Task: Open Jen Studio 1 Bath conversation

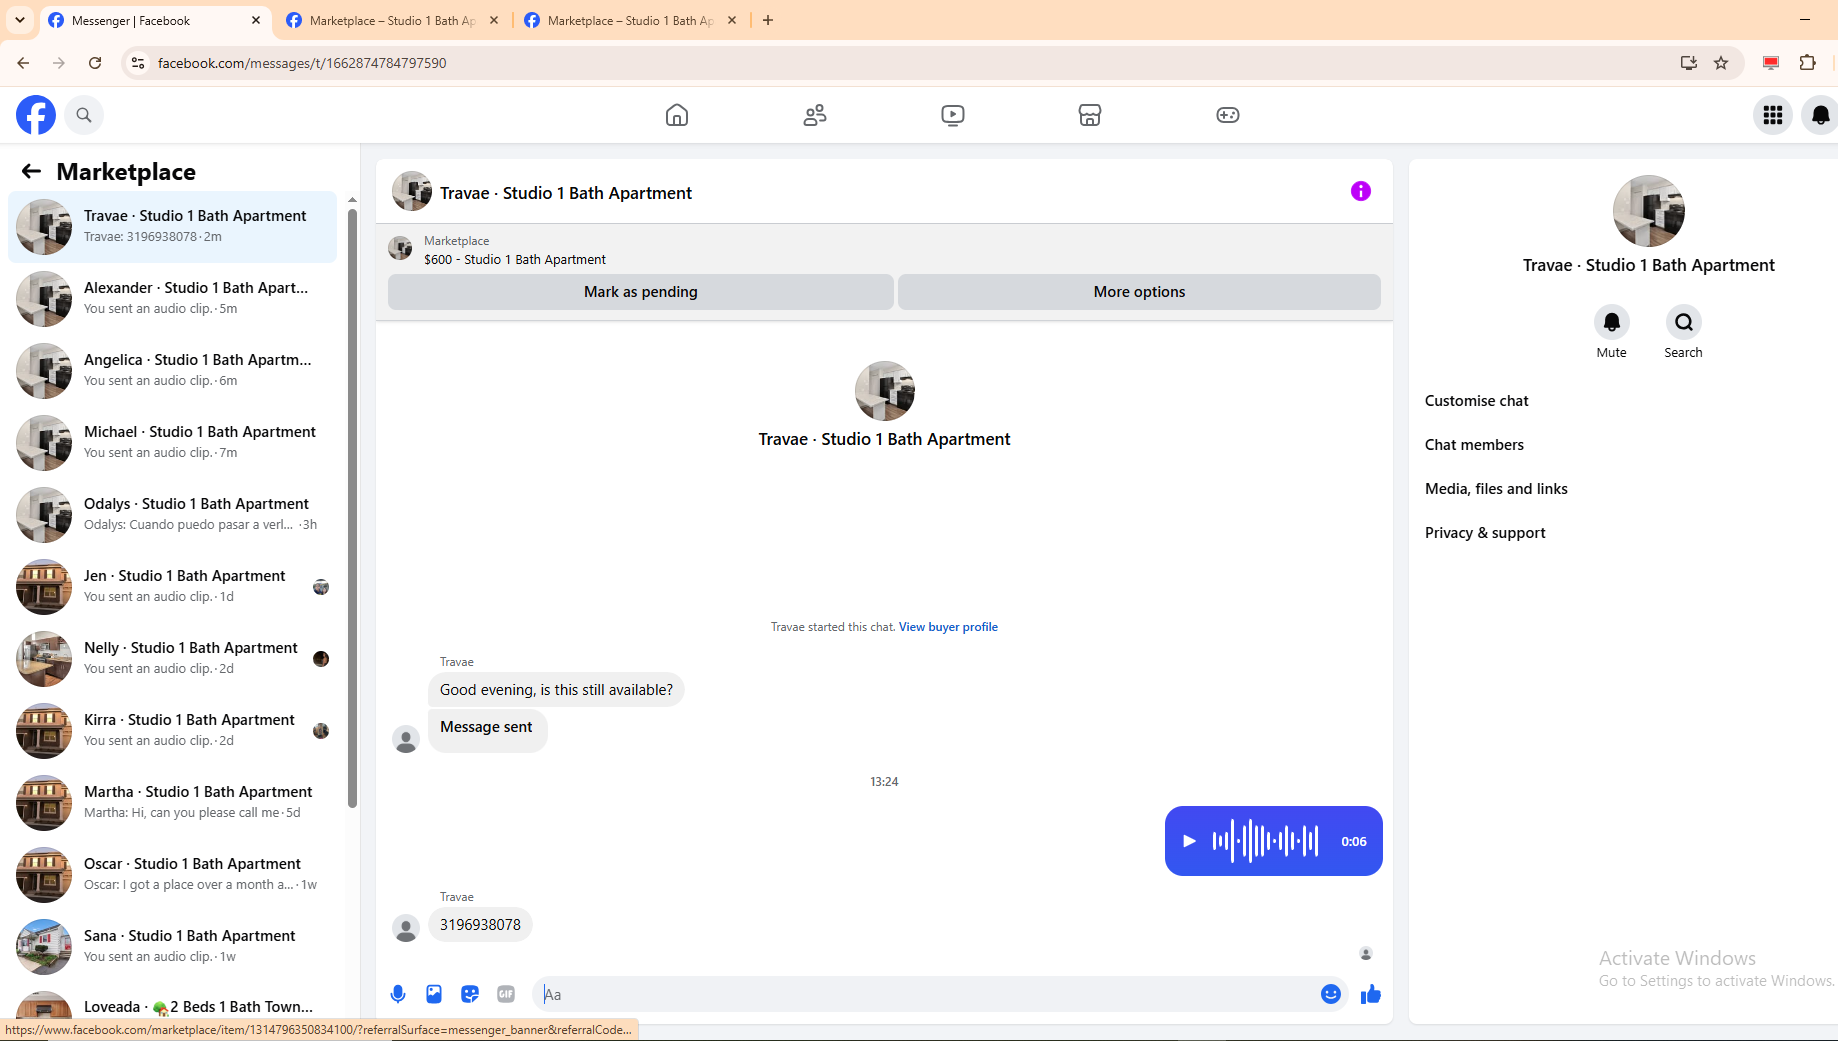Action: coord(172,587)
